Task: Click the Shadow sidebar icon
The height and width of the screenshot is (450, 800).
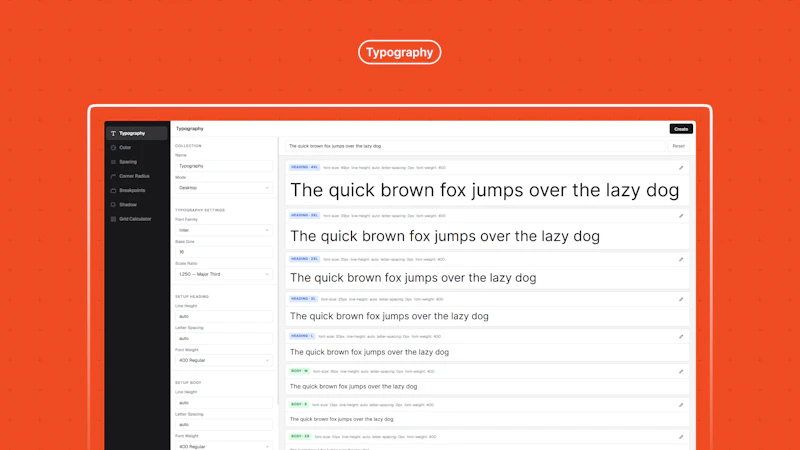Action: [x=113, y=205]
